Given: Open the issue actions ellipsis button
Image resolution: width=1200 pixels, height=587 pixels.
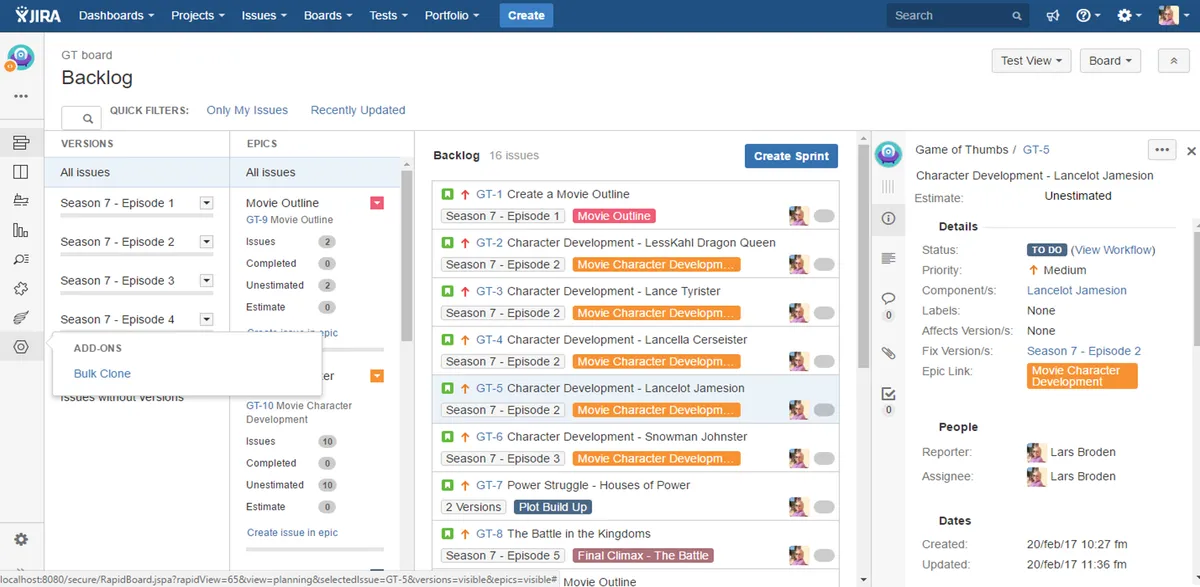Looking at the screenshot, I should (1162, 150).
